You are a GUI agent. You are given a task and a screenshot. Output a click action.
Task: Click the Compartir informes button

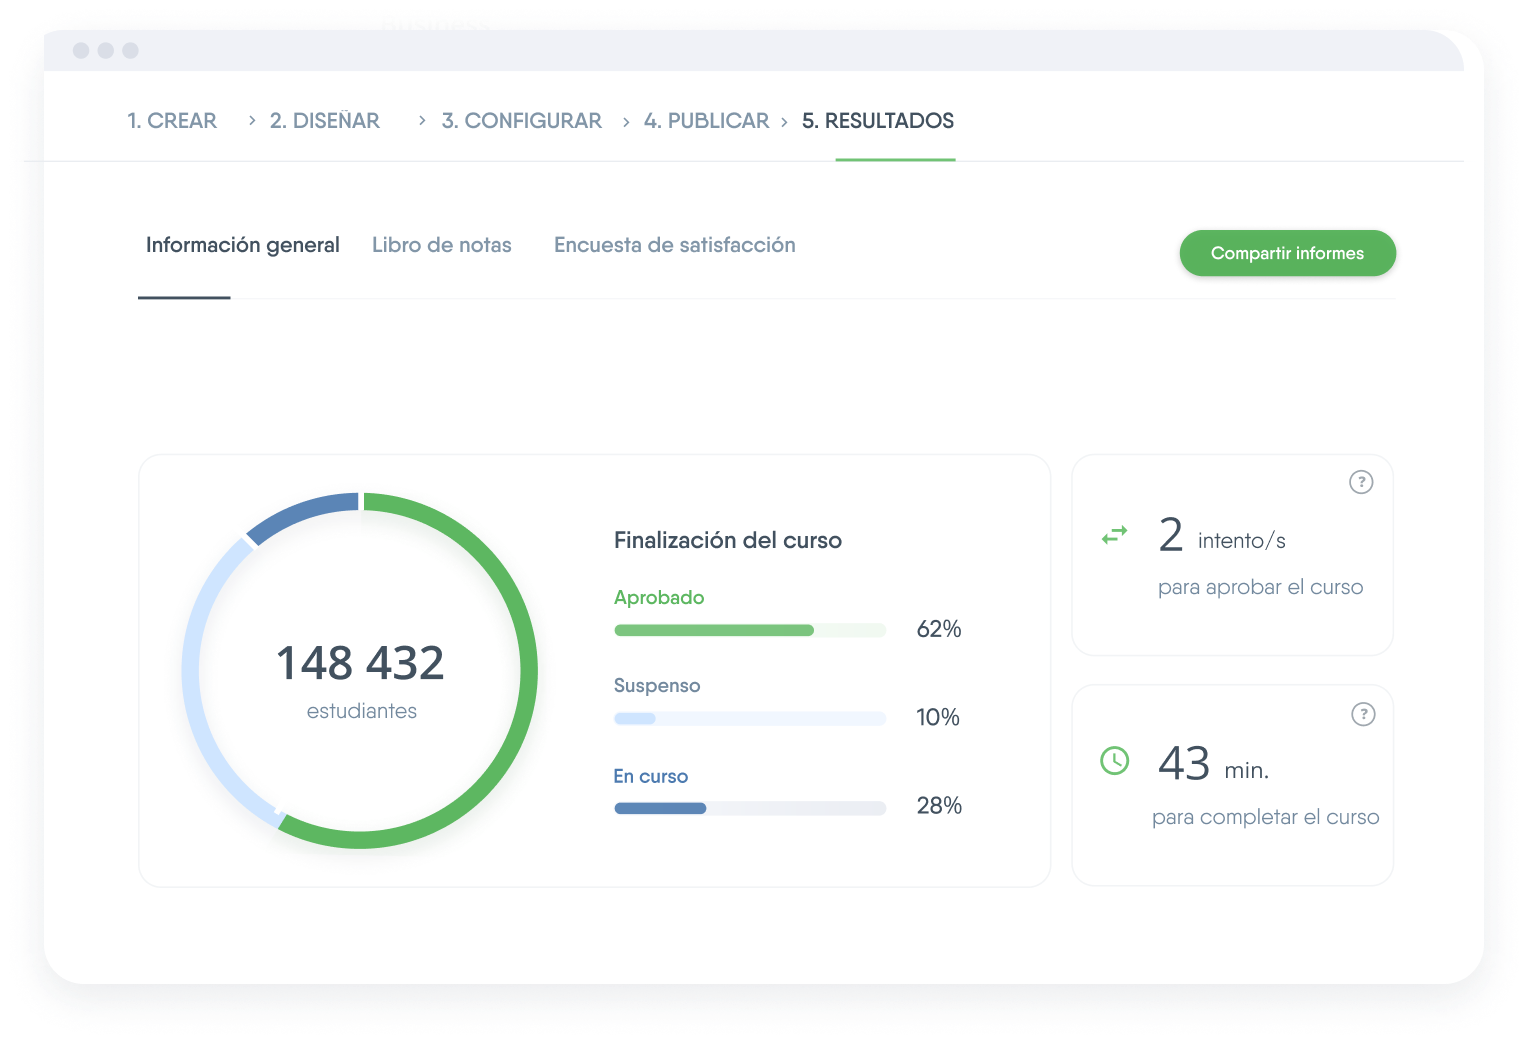click(x=1288, y=253)
